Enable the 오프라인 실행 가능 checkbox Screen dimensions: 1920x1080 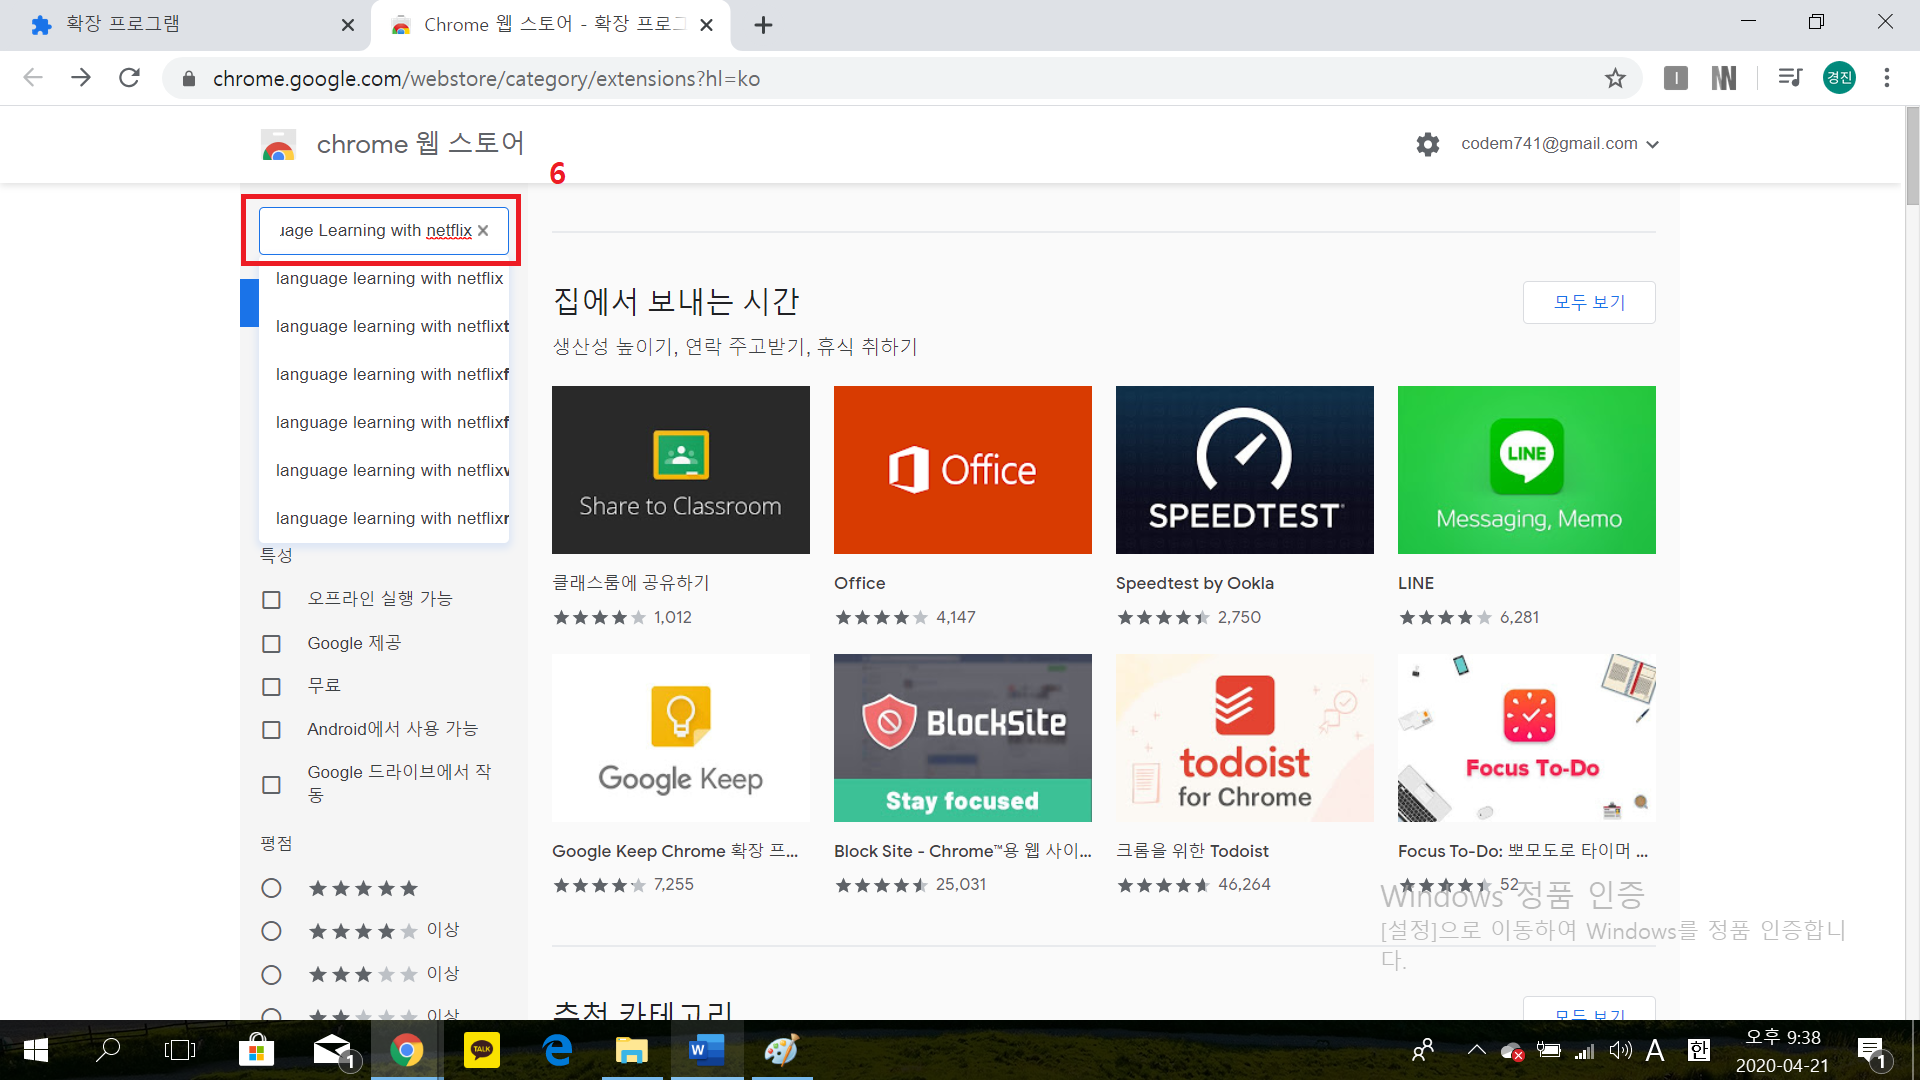(x=271, y=599)
